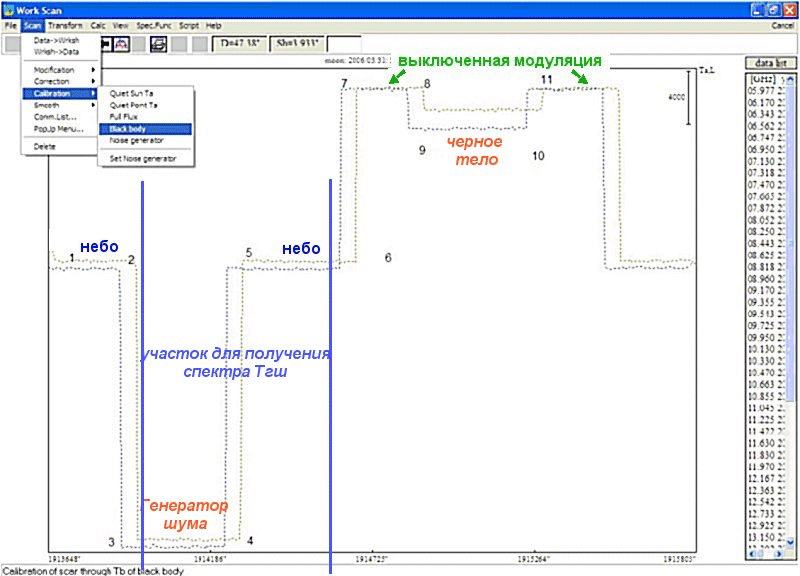The image size is (800, 576).
Task: Restore down the Work Scan window
Action: [x=774, y=10]
